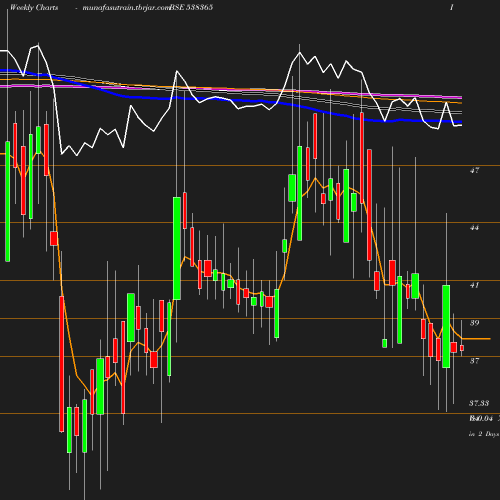Click the 0.04 change value text
Viewport: 500px width, 500px height.
484,418
